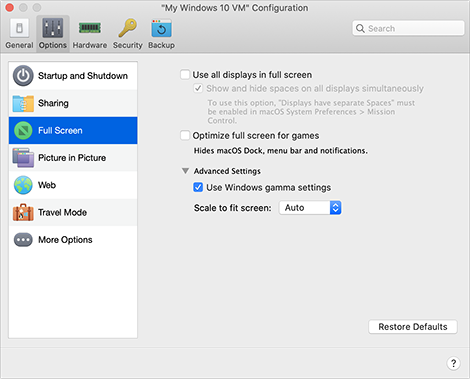Open help with the question mark button

(x=453, y=363)
